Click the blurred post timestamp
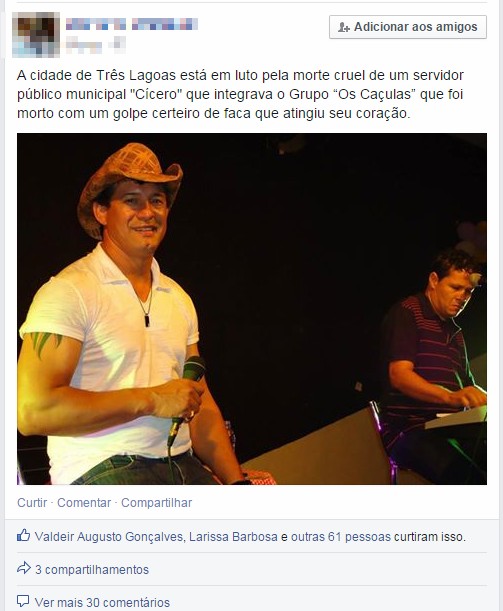503x611 pixels. coord(84,46)
